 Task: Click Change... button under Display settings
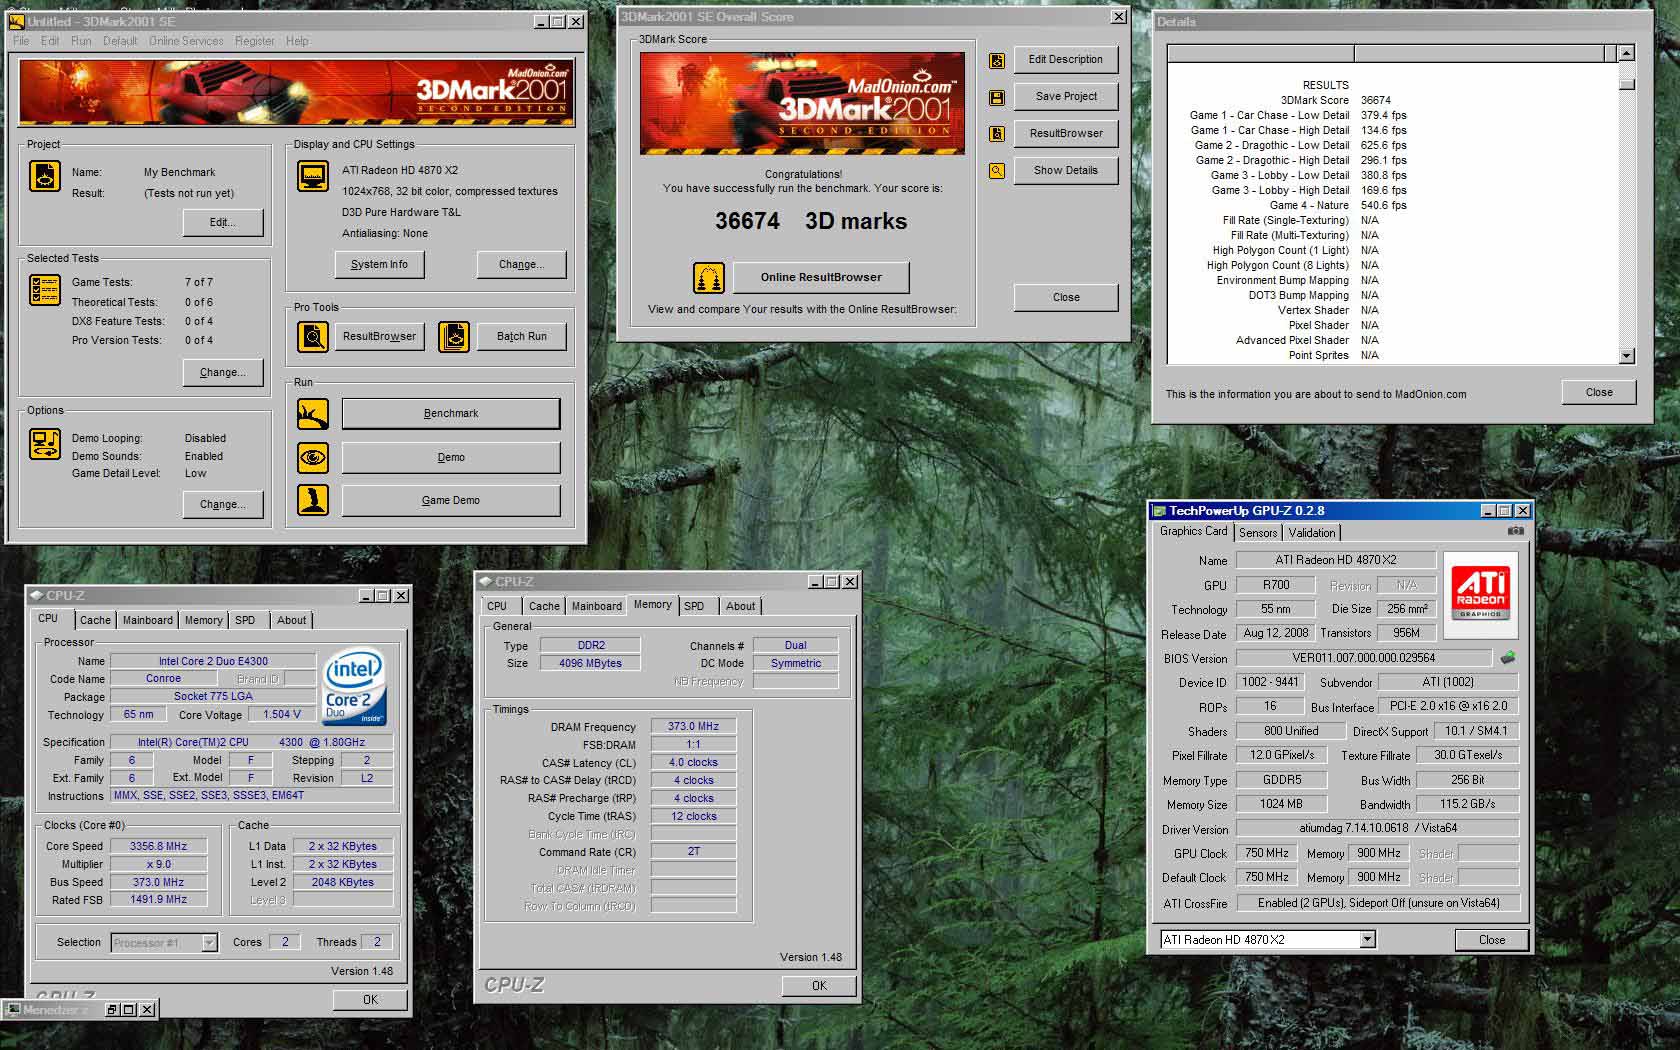pos(521,264)
